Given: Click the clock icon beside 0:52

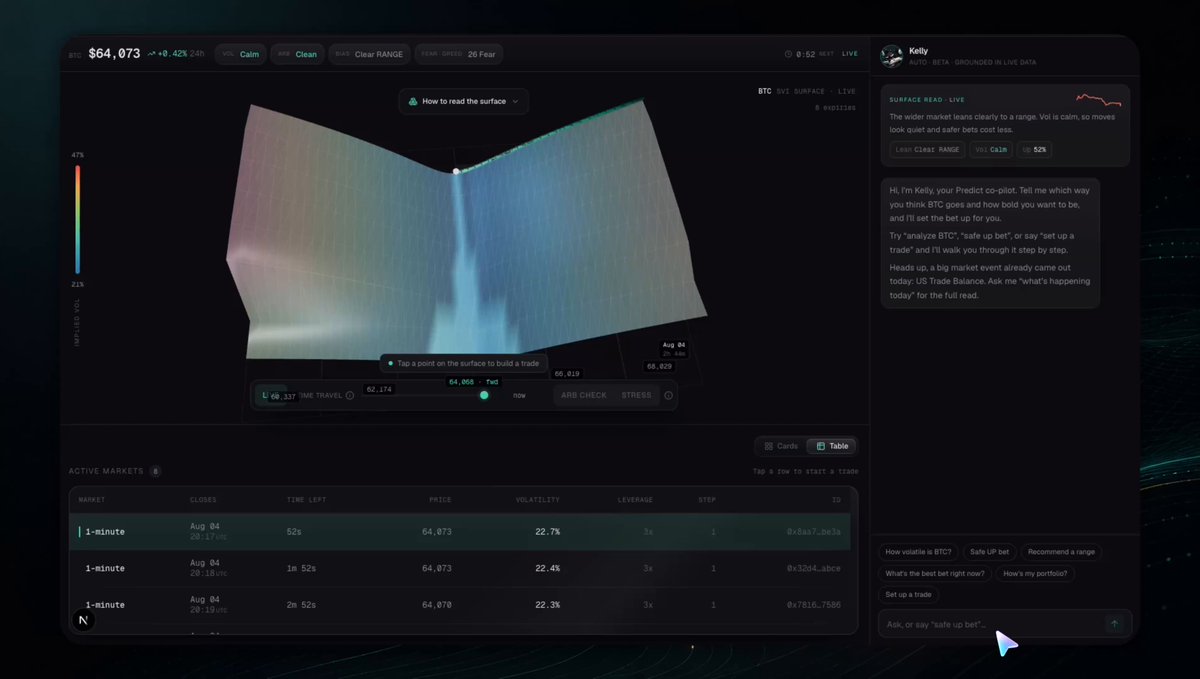Looking at the screenshot, I should coord(789,54).
